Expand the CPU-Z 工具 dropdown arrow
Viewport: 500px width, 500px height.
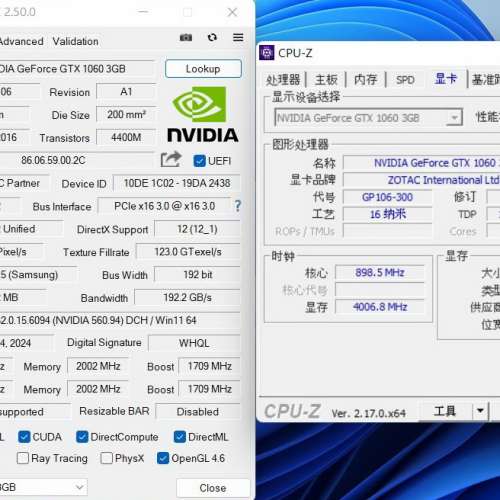(480, 410)
